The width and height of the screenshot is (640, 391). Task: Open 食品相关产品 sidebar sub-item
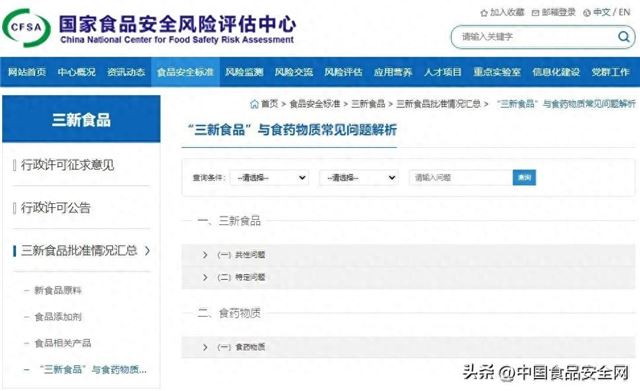[x=63, y=343]
